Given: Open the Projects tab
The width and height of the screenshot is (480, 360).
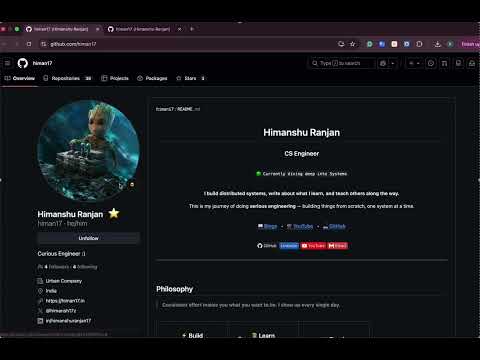Looking at the screenshot, I should point(115,78).
